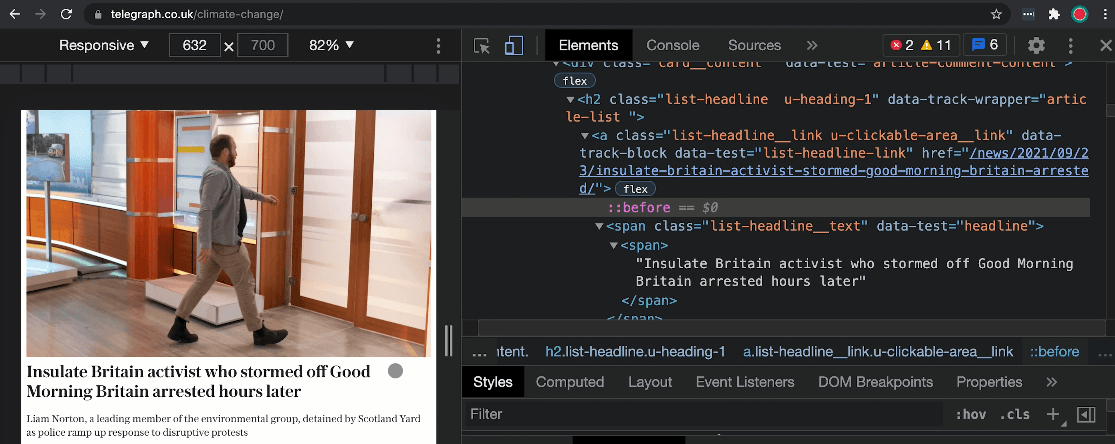Select the ::before pseudo-element row
This screenshot has width=1115, height=444.
(x=775, y=208)
